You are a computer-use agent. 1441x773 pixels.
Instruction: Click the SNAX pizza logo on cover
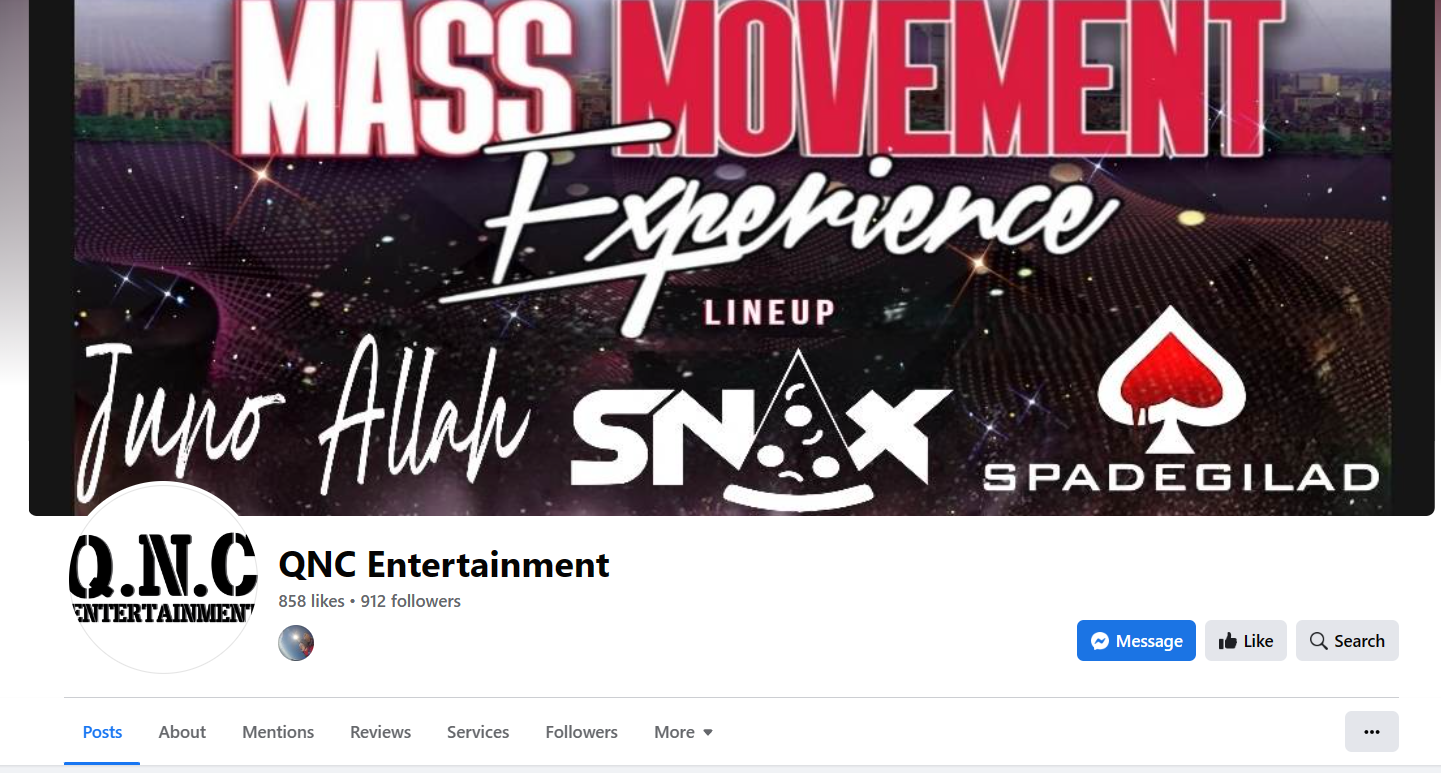(760, 430)
